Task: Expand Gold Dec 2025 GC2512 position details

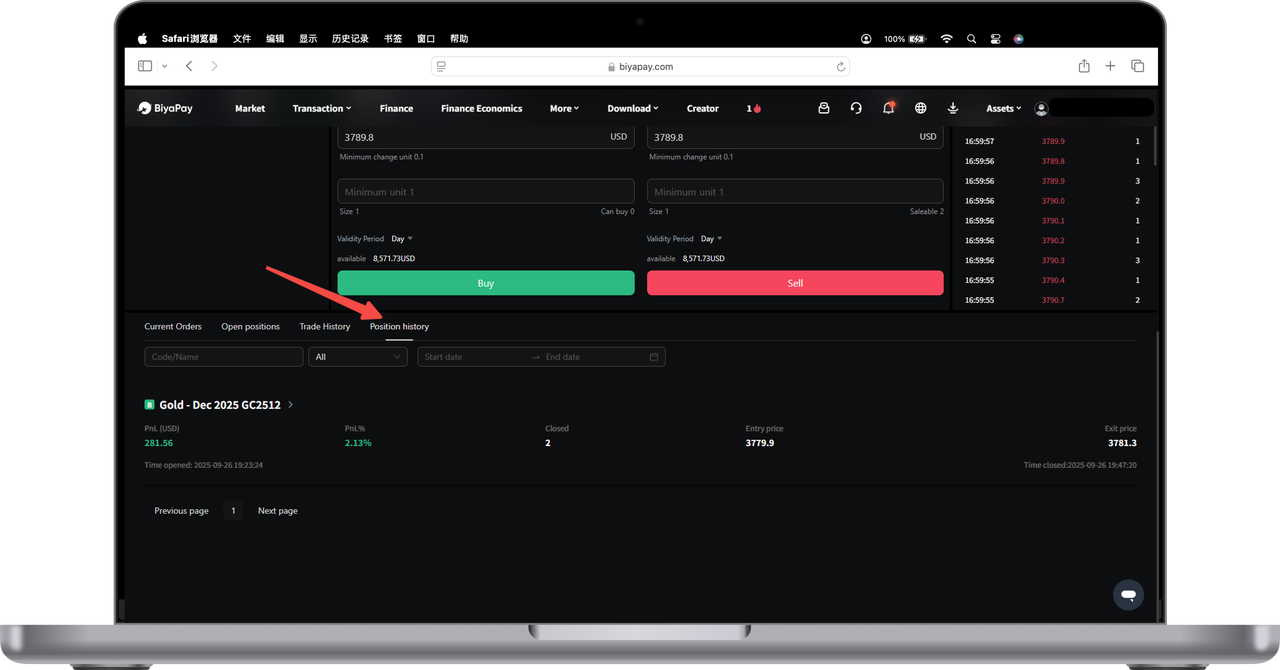Action: click(x=290, y=405)
